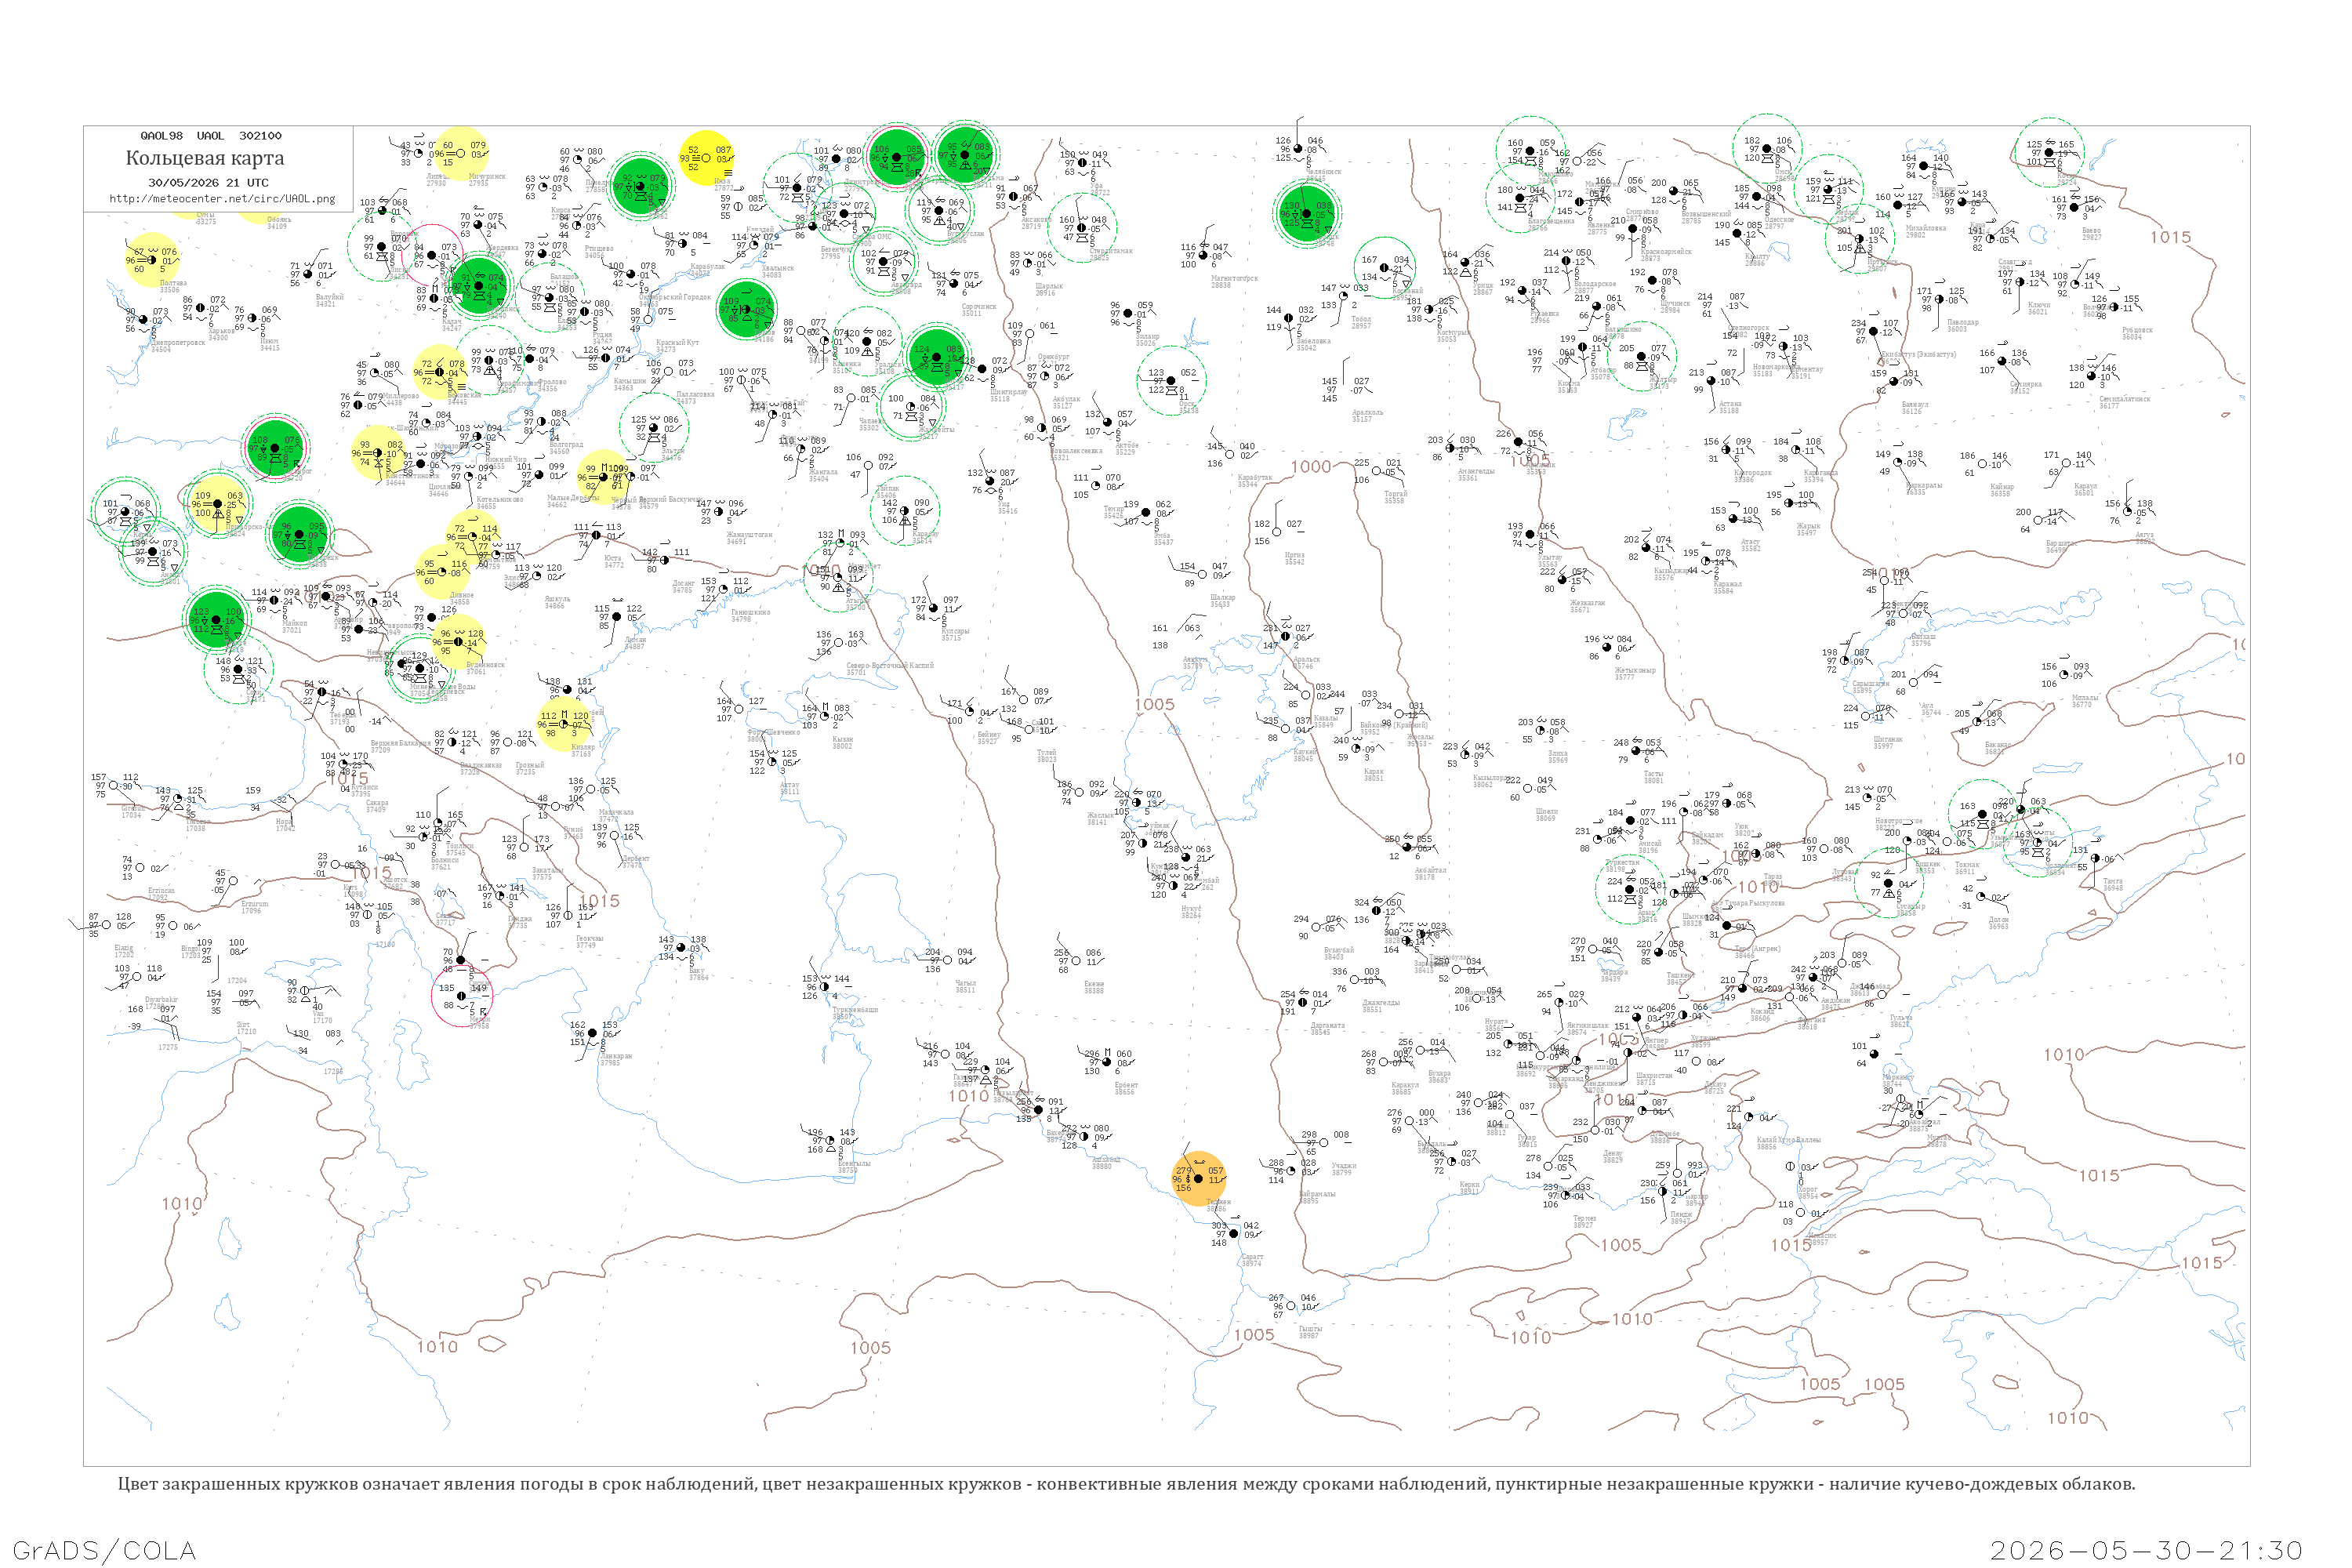2352x1568 pixels.
Task: Click the dashed green circle above Стерлитамак
Action: point(1082,228)
